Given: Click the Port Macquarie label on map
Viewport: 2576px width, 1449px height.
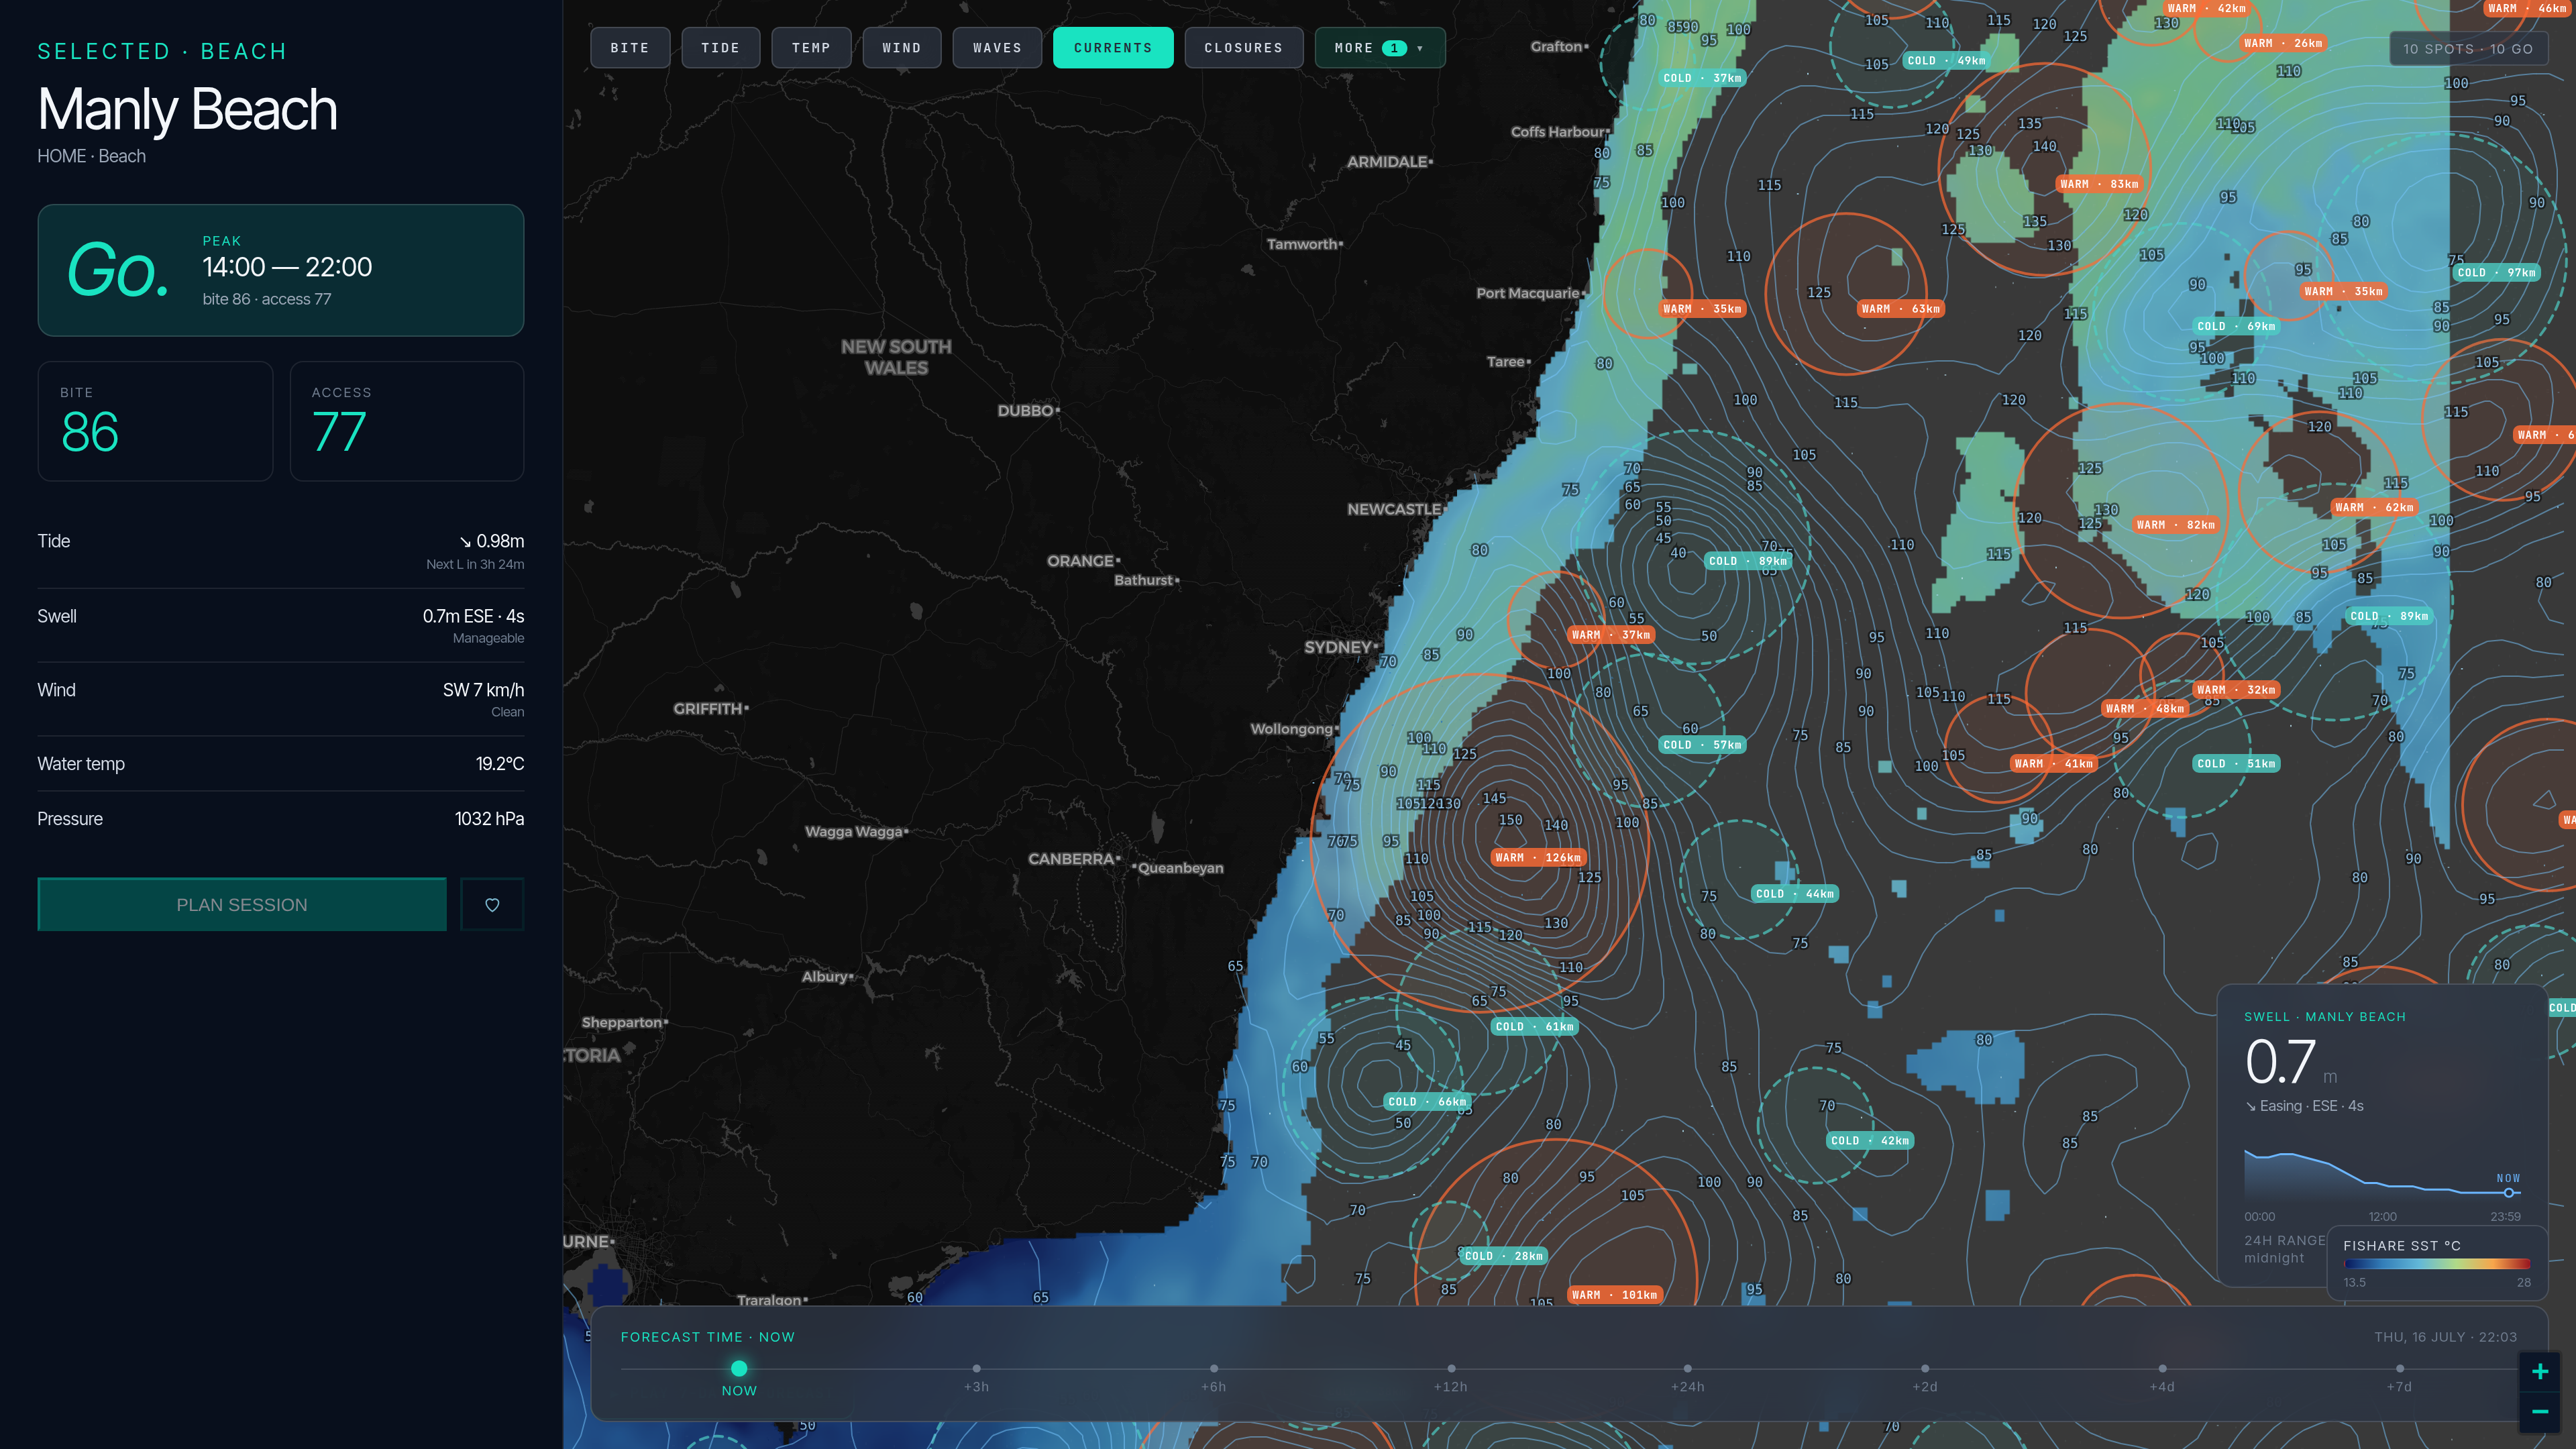Looking at the screenshot, I should click(1528, 293).
